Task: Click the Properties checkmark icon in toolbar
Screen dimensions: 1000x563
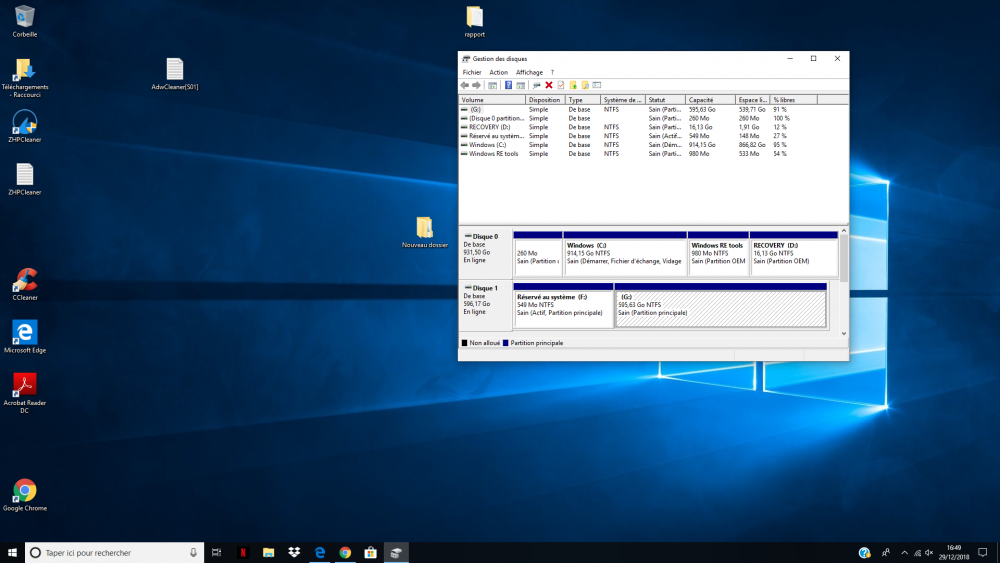Action: (x=561, y=85)
